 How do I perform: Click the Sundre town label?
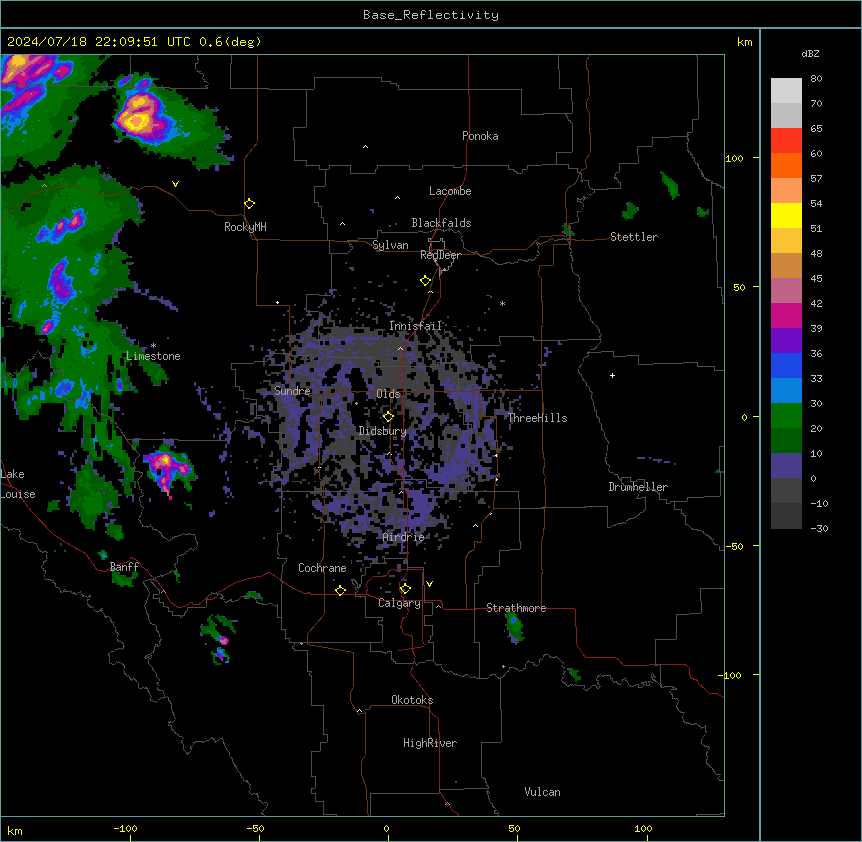(x=292, y=391)
